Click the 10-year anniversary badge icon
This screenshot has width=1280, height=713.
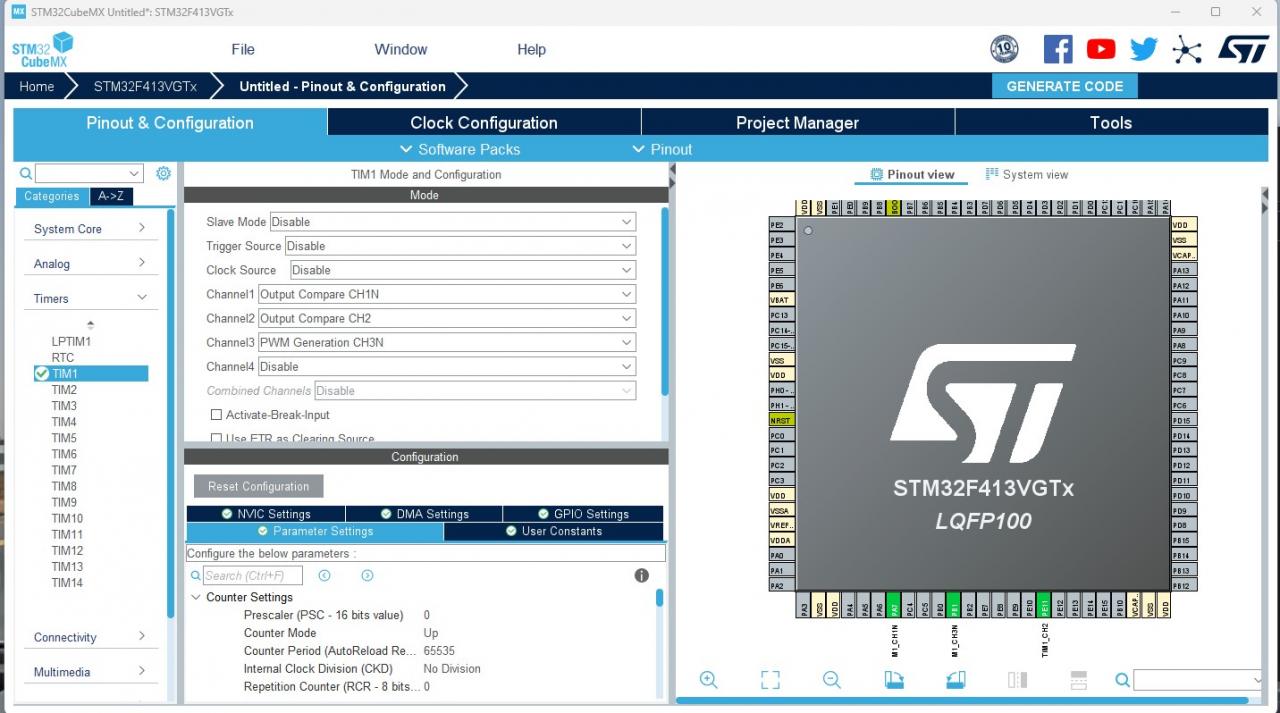1004,49
